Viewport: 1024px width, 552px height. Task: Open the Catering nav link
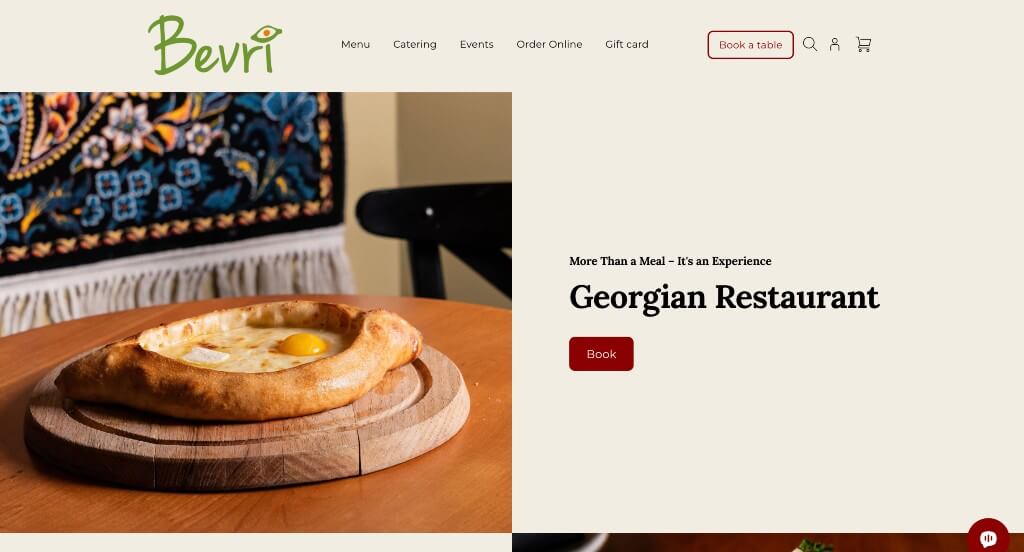[415, 44]
